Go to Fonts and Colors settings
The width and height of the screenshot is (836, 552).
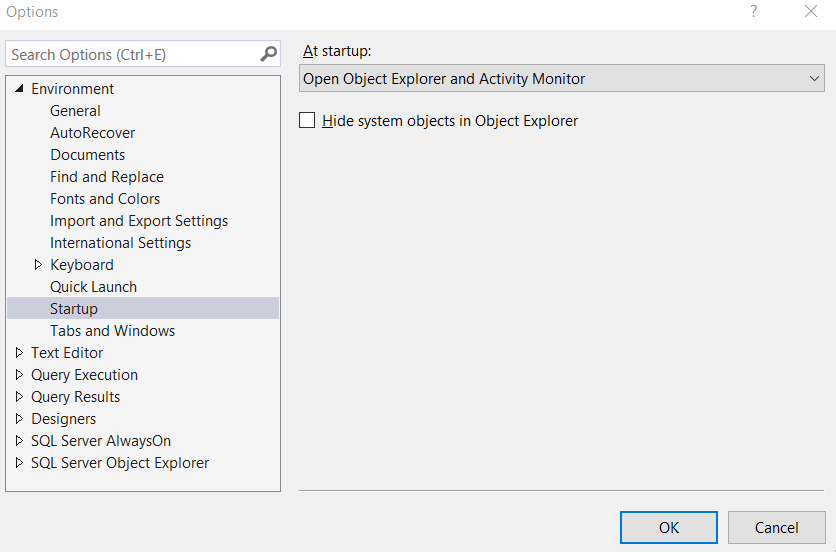pyautogui.click(x=105, y=199)
